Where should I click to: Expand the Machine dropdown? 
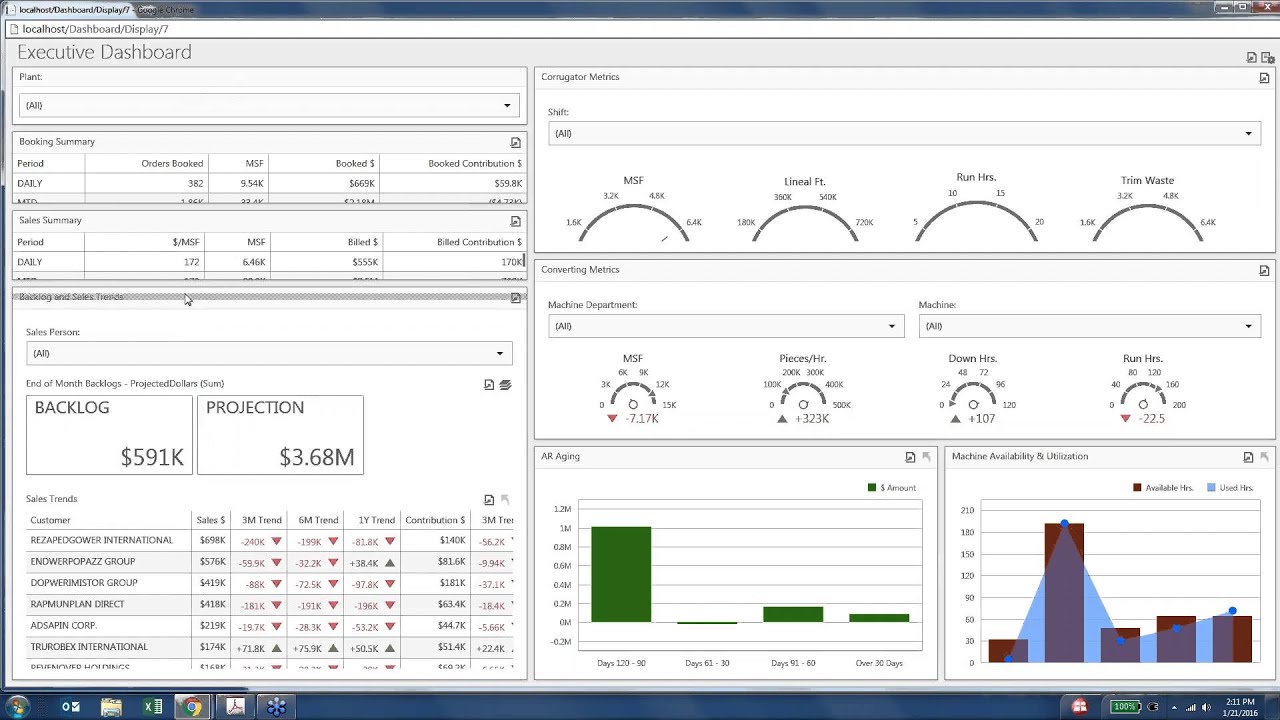(x=1090, y=326)
